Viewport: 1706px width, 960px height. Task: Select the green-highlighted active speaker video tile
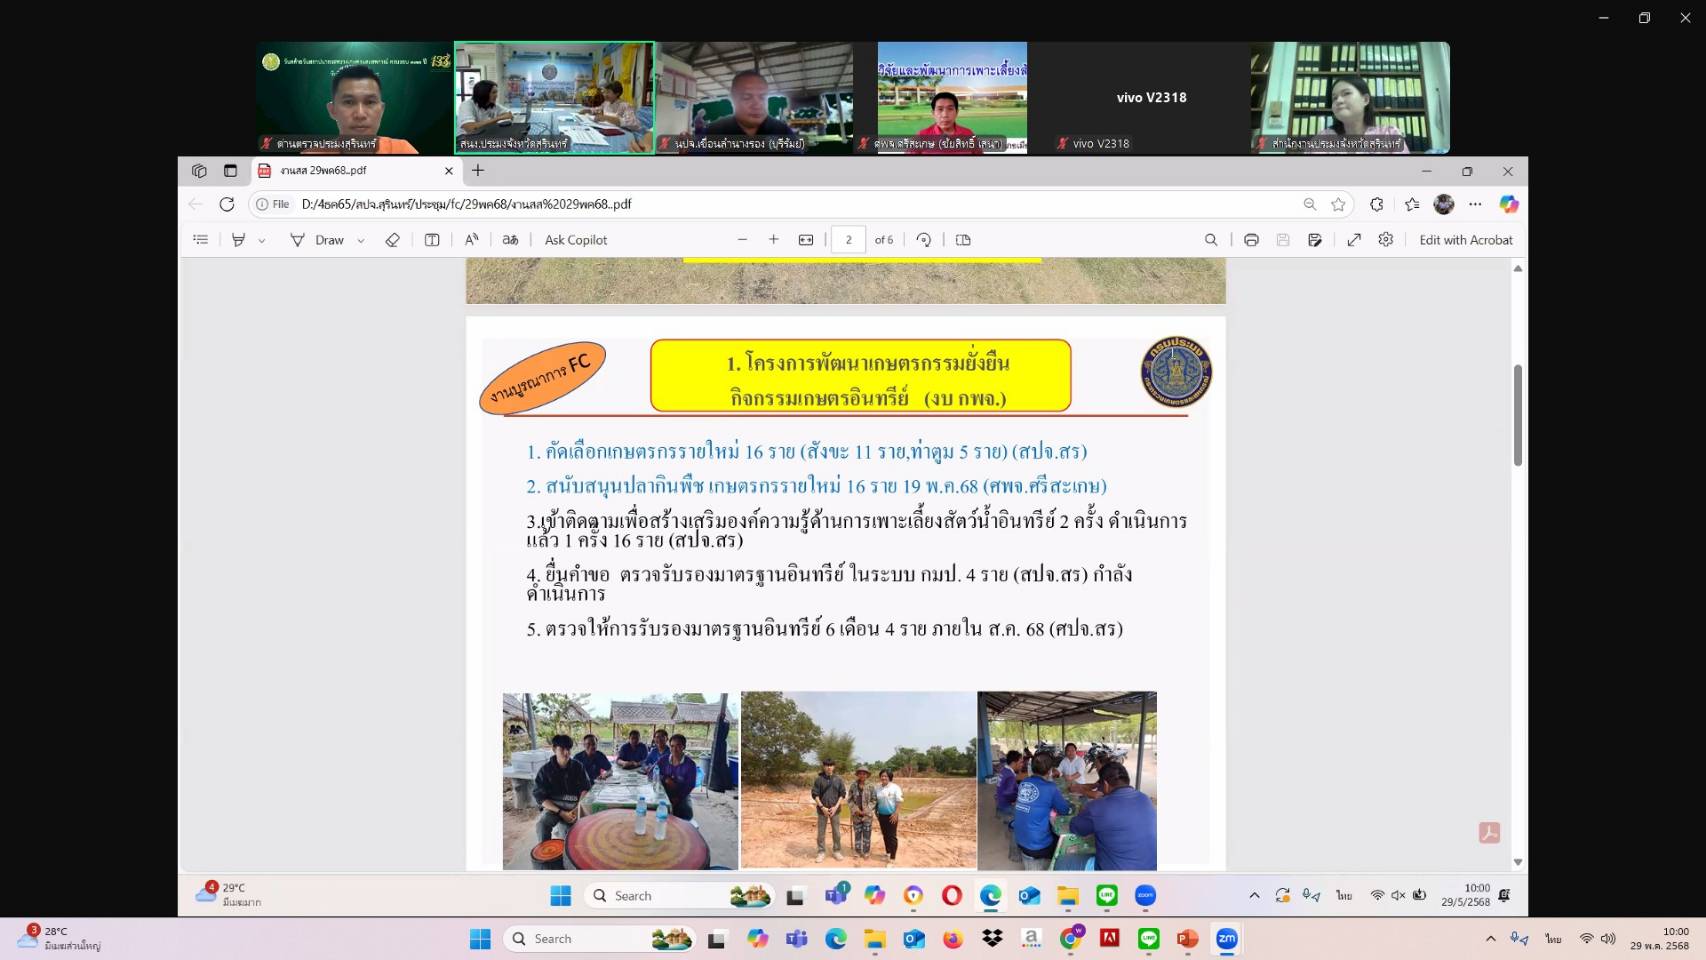[x=554, y=98]
